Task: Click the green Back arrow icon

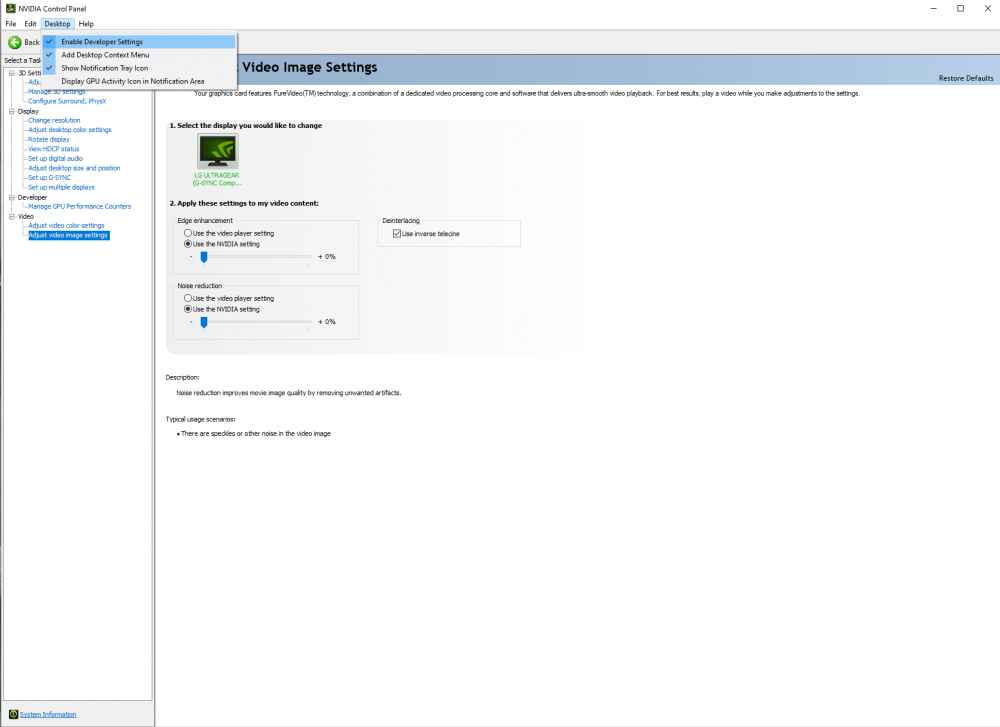Action: click(x=15, y=42)
